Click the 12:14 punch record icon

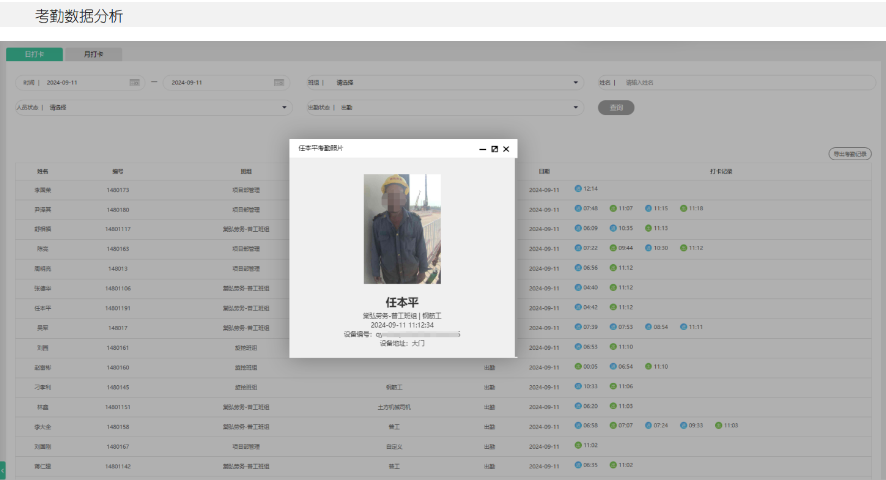(578, 188)
